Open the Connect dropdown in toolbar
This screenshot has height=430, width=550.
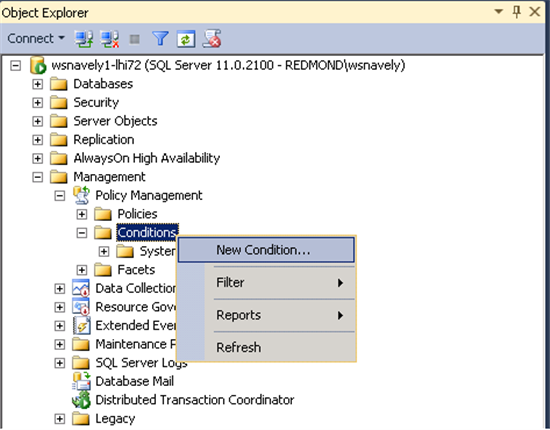pyautogui.click(x=36, y=38)
